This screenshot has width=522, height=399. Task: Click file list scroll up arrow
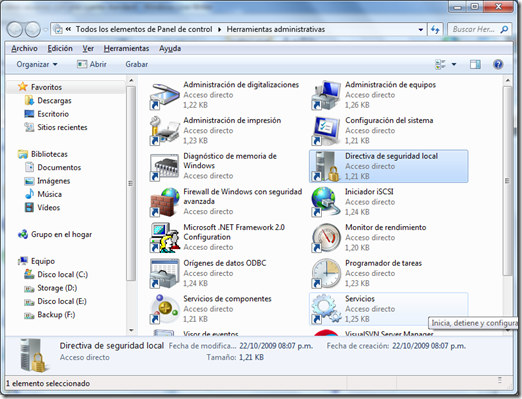pyautogui.click(x=507, y=80)
